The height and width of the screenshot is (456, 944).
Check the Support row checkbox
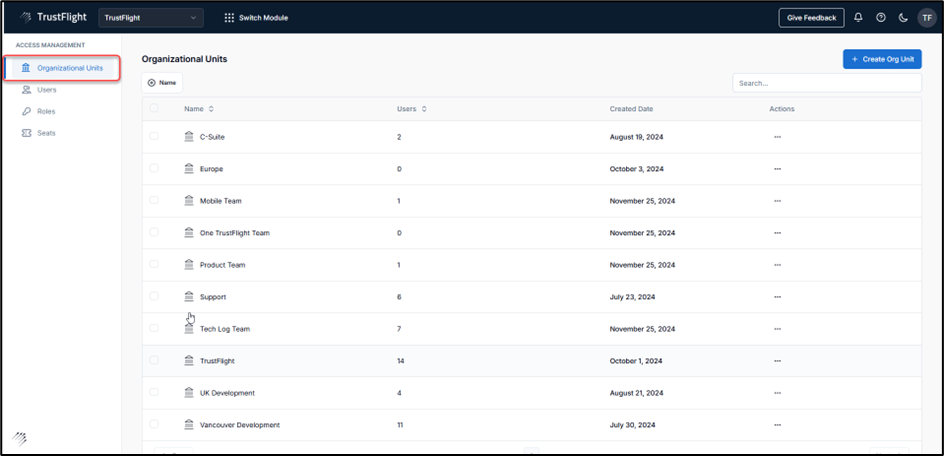(154, 296)
